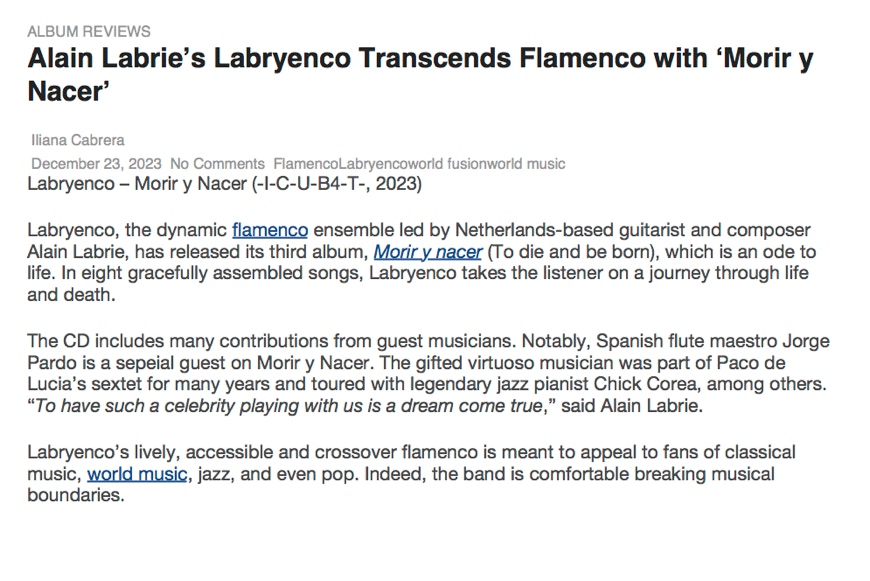Open the No Comments link
870x581 pixels.
click(217, 163)
